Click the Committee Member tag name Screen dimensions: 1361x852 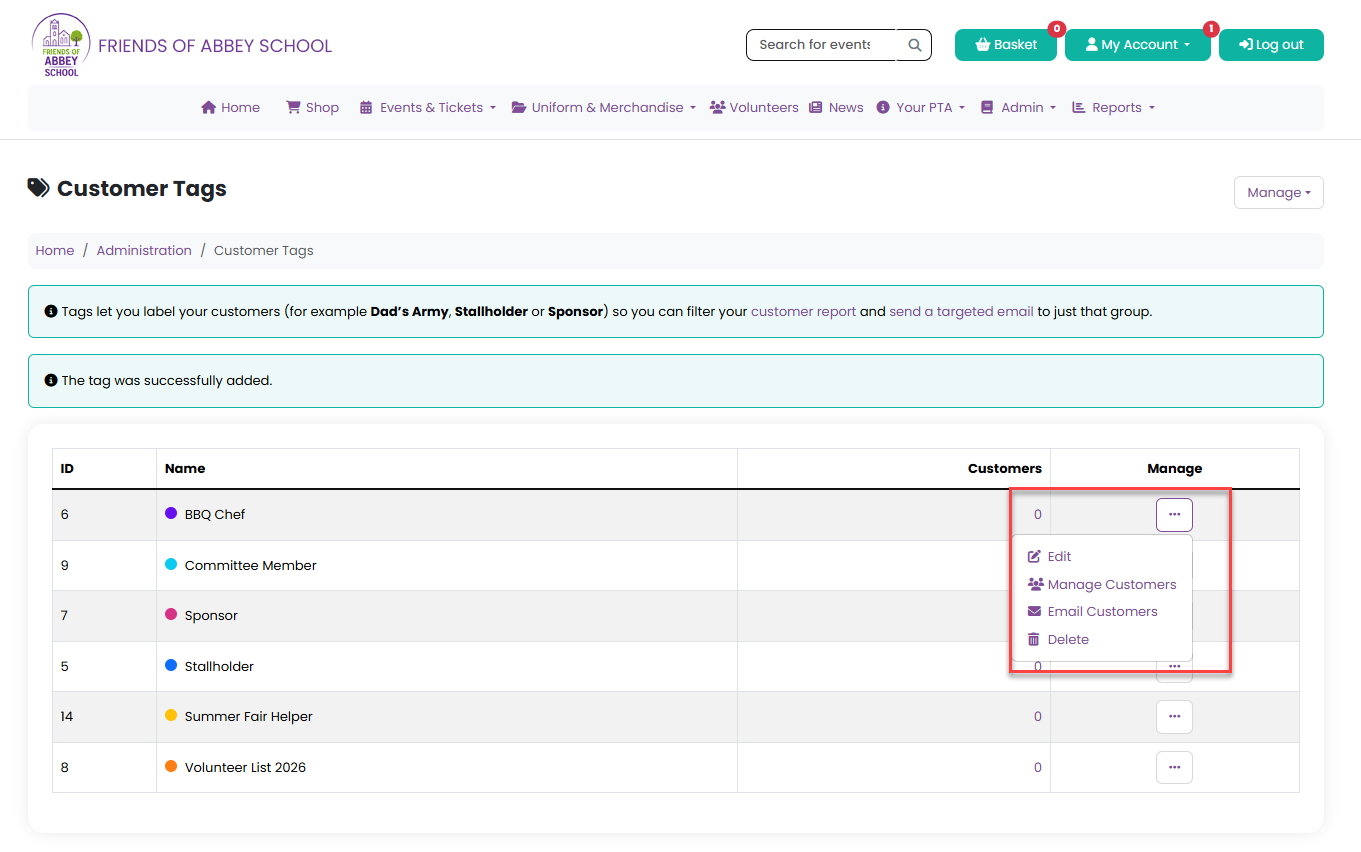(251, 566)
